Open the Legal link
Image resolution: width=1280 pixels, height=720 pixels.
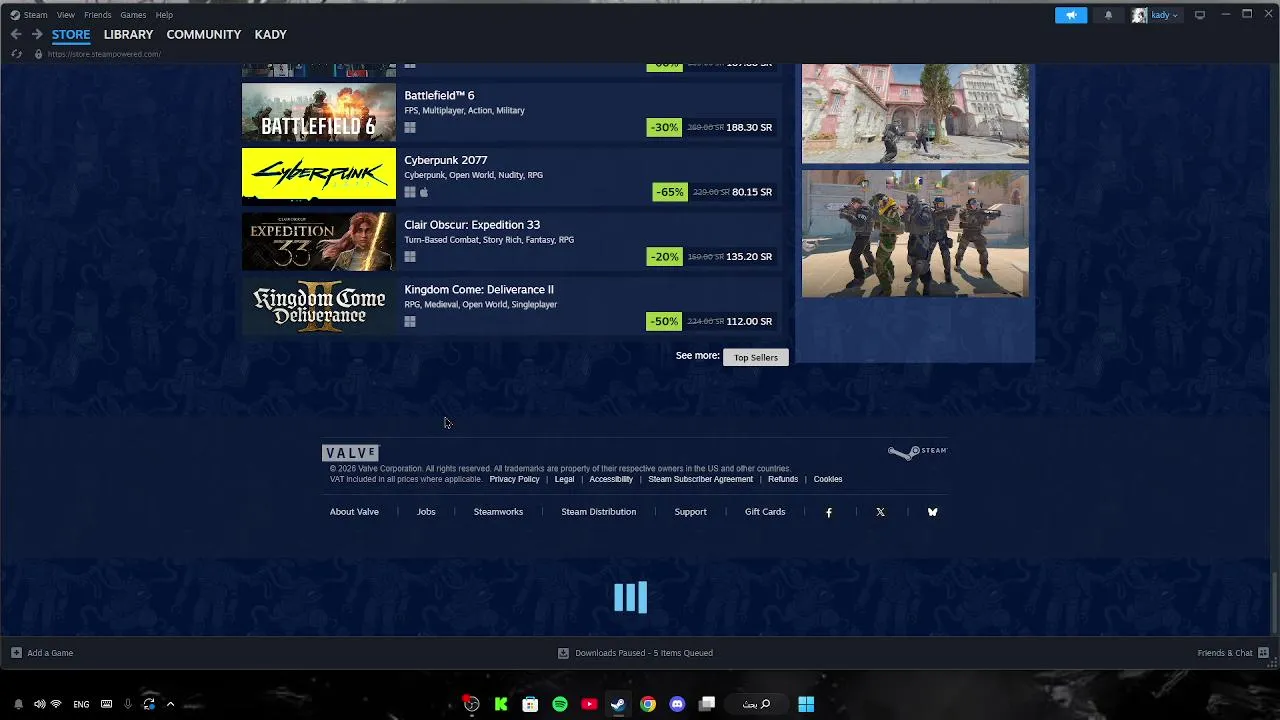(564, 479)
